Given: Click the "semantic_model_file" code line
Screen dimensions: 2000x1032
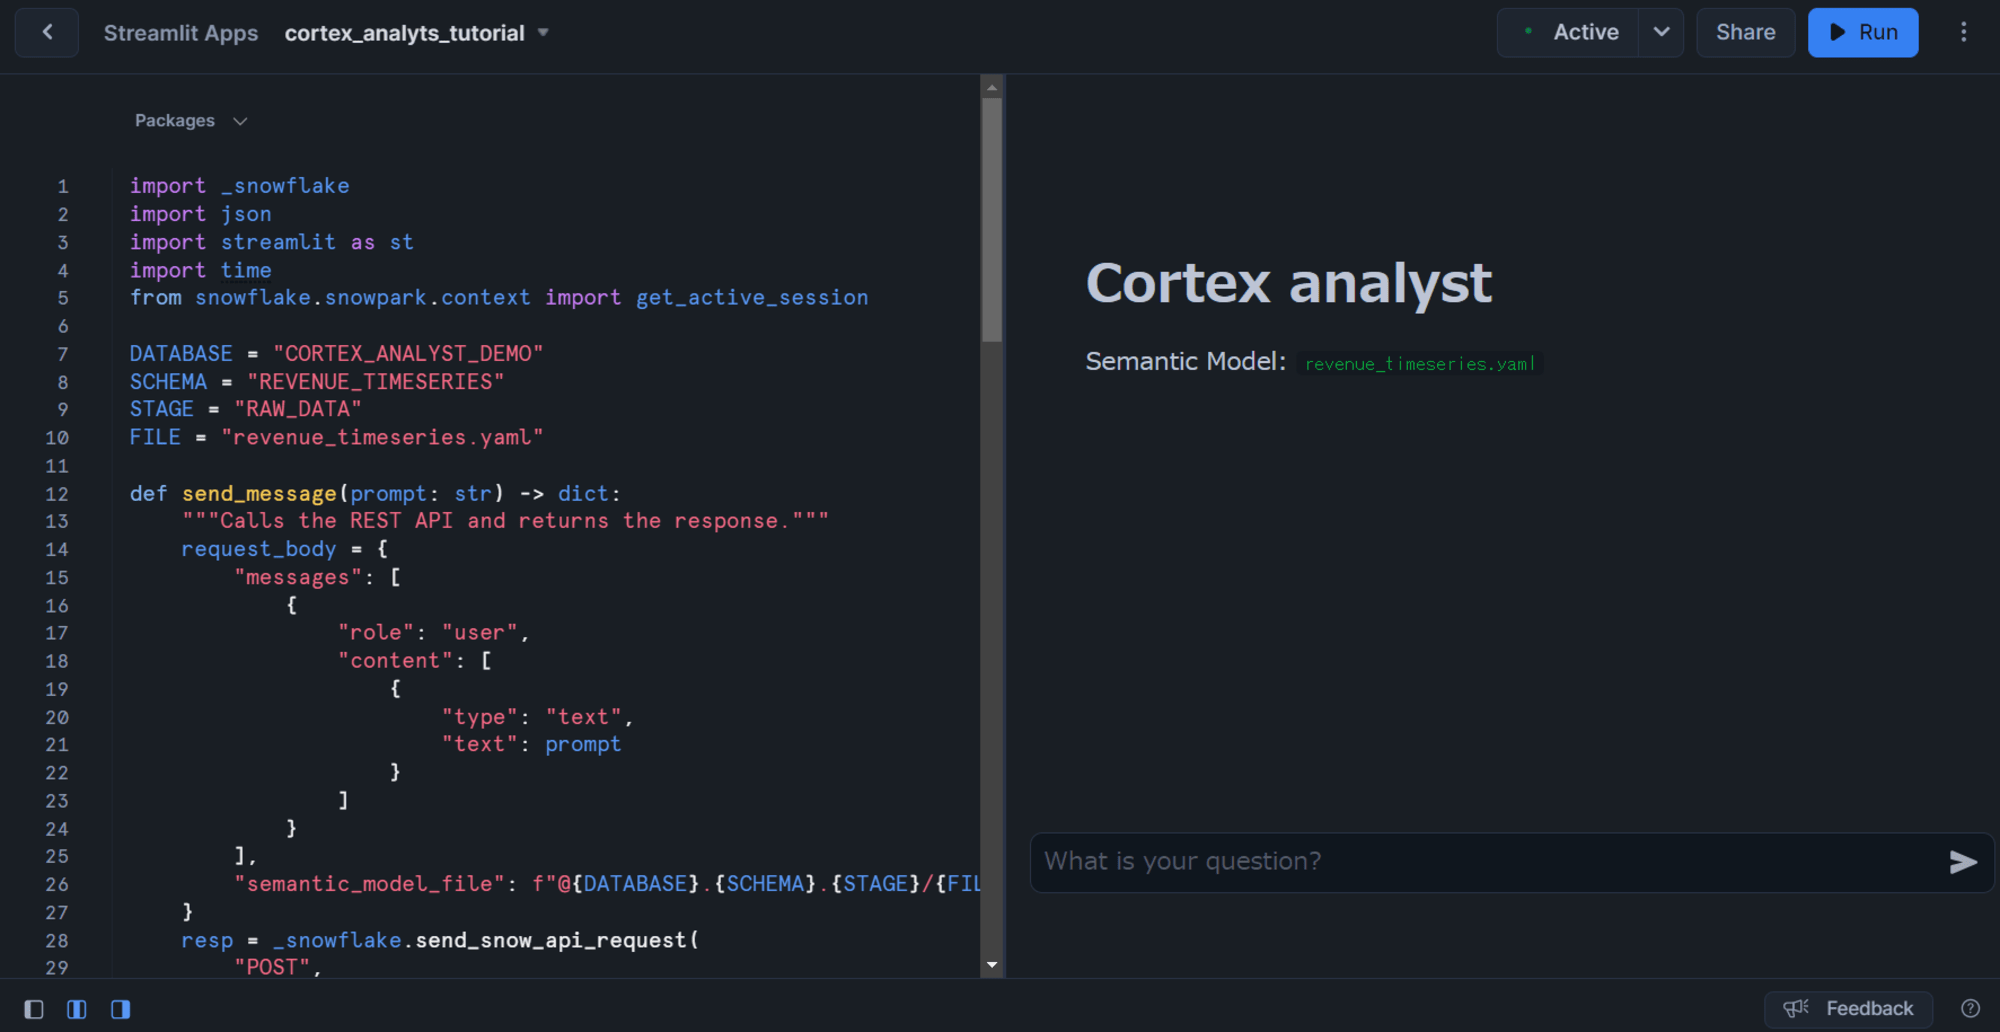Looking at the screenshot, I should [607, 884].
